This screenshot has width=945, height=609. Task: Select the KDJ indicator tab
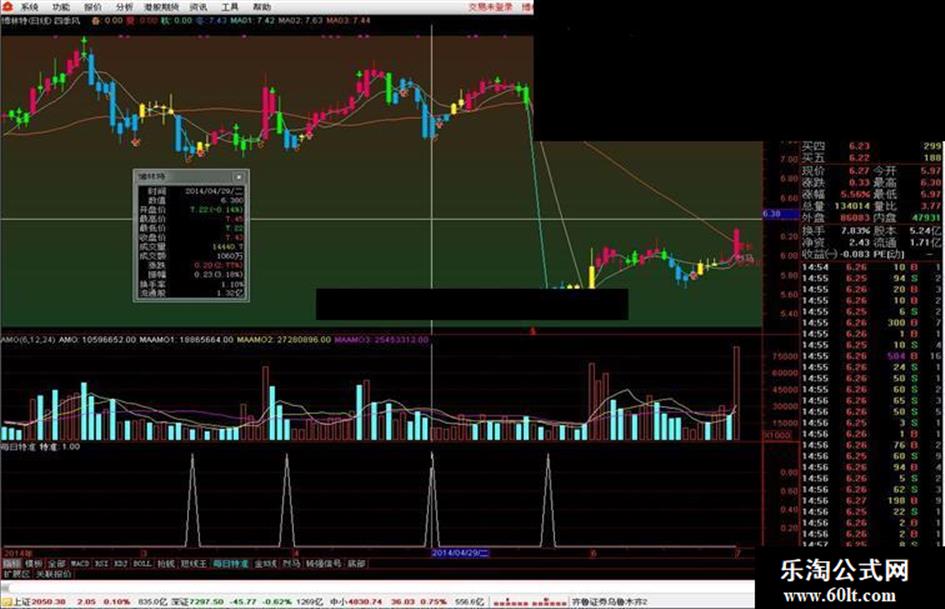point(121,564)
